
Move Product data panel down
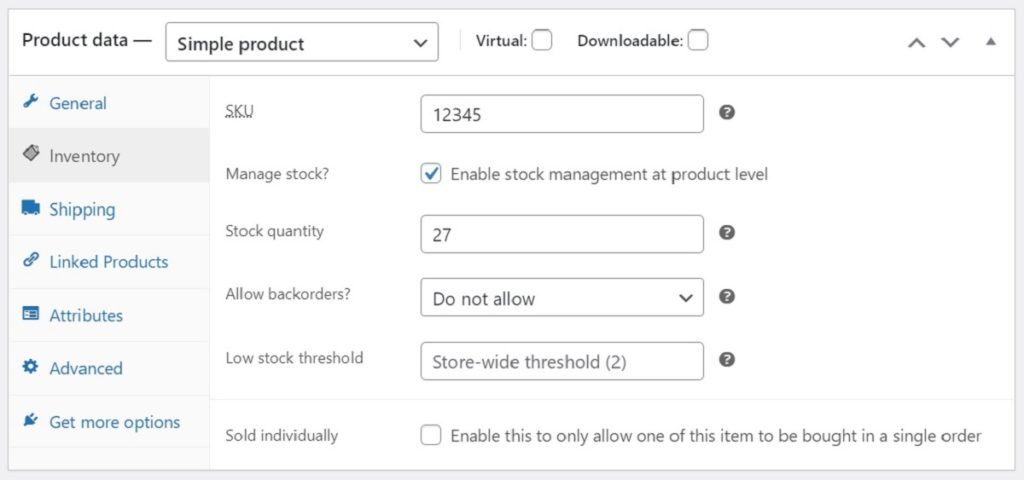(950, 43)
